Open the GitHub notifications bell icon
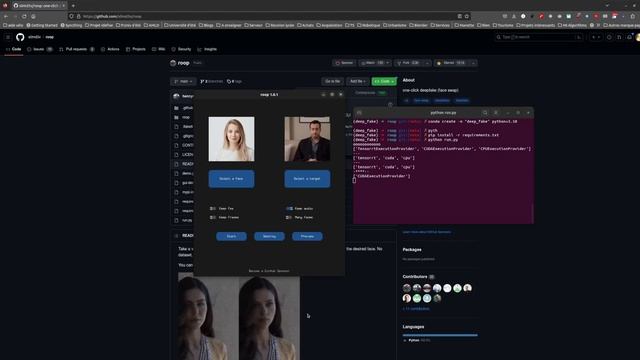This screenshot has height=360, width=640. (x=629, y=37)
